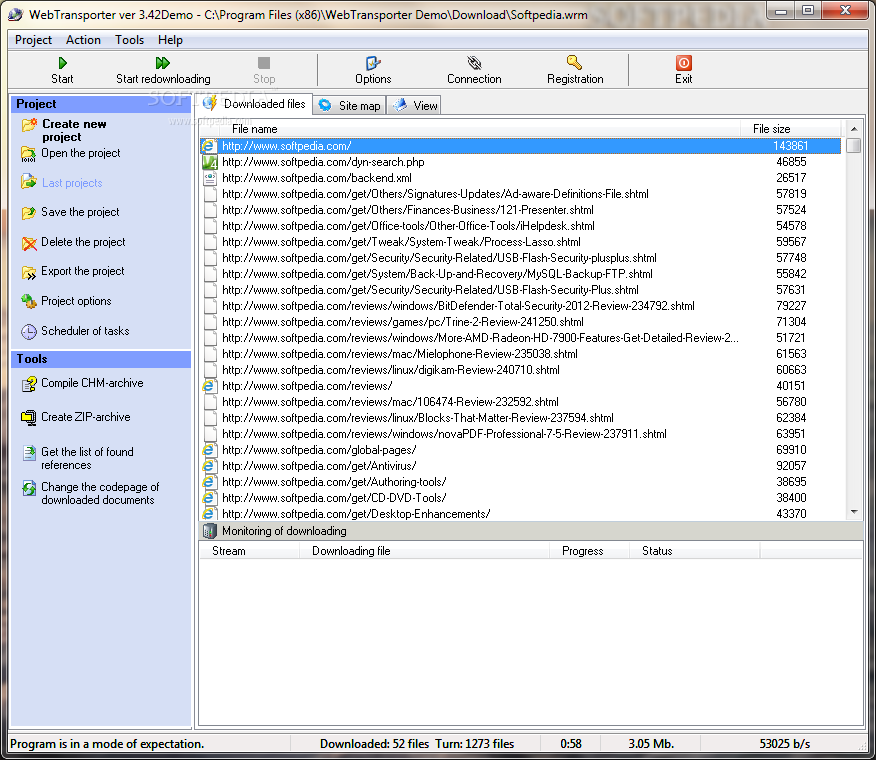
Task: Switch to the Site map tab
Action: [x=350, y=106]
